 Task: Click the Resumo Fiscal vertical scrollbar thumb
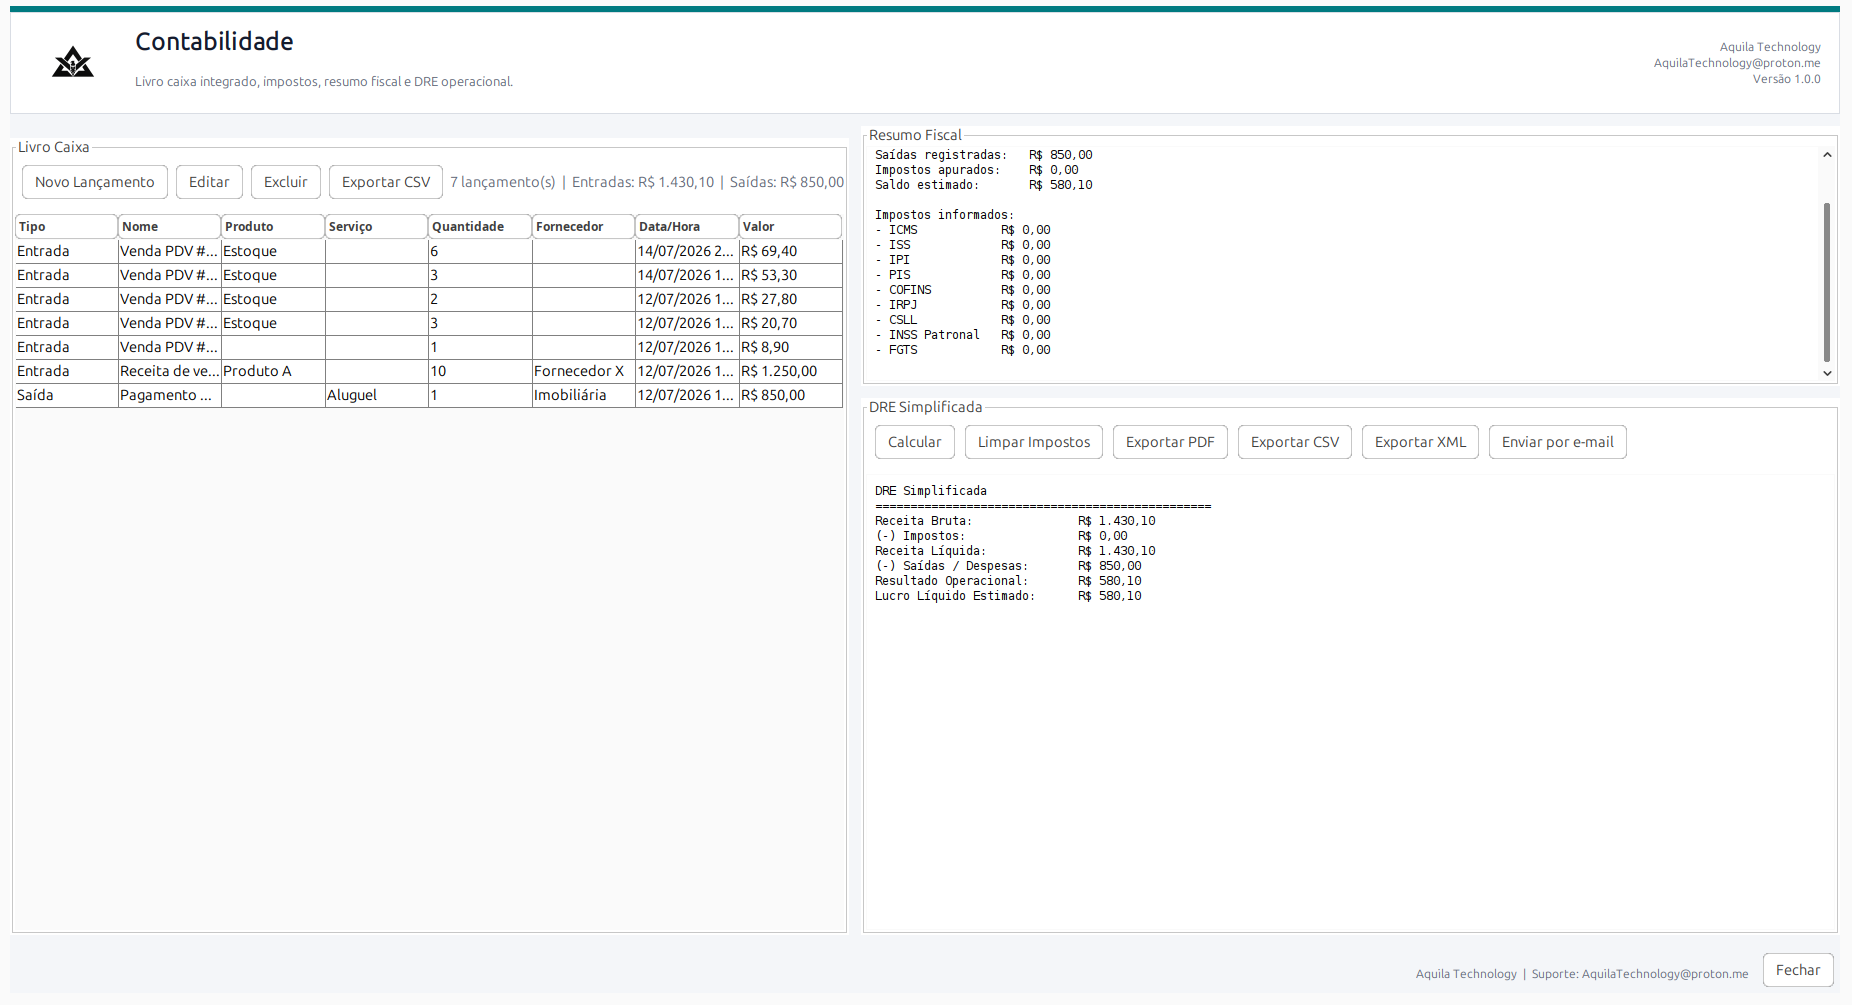(1827, 282)
